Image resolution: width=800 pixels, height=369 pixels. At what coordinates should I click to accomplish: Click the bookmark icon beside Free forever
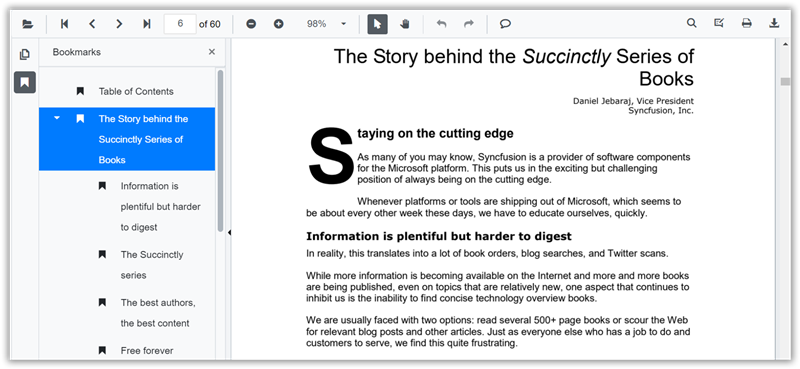coord(102,350)
